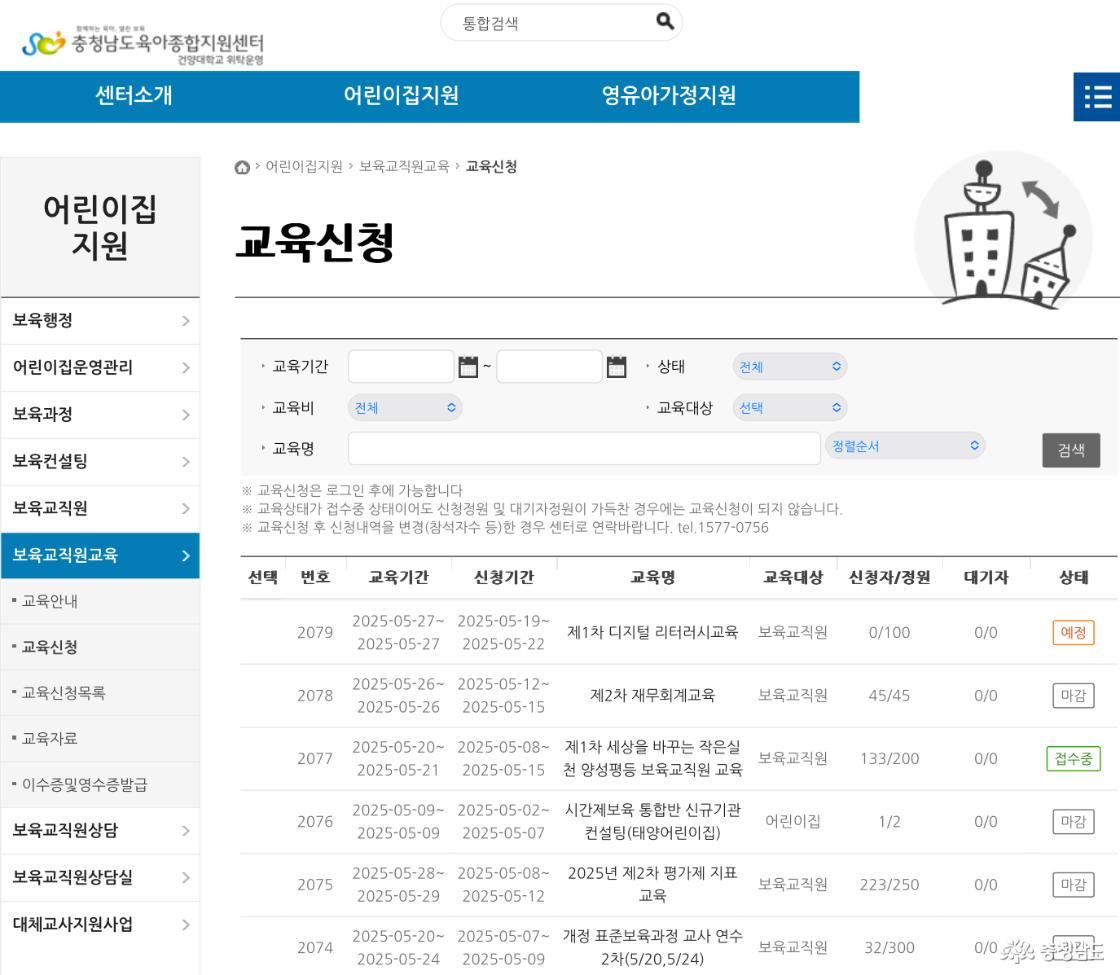The height and width of the screenshot is (975, 1120).
Task: Click 어린이집지원 breadcrumb link
Action: tap(304, 166)
